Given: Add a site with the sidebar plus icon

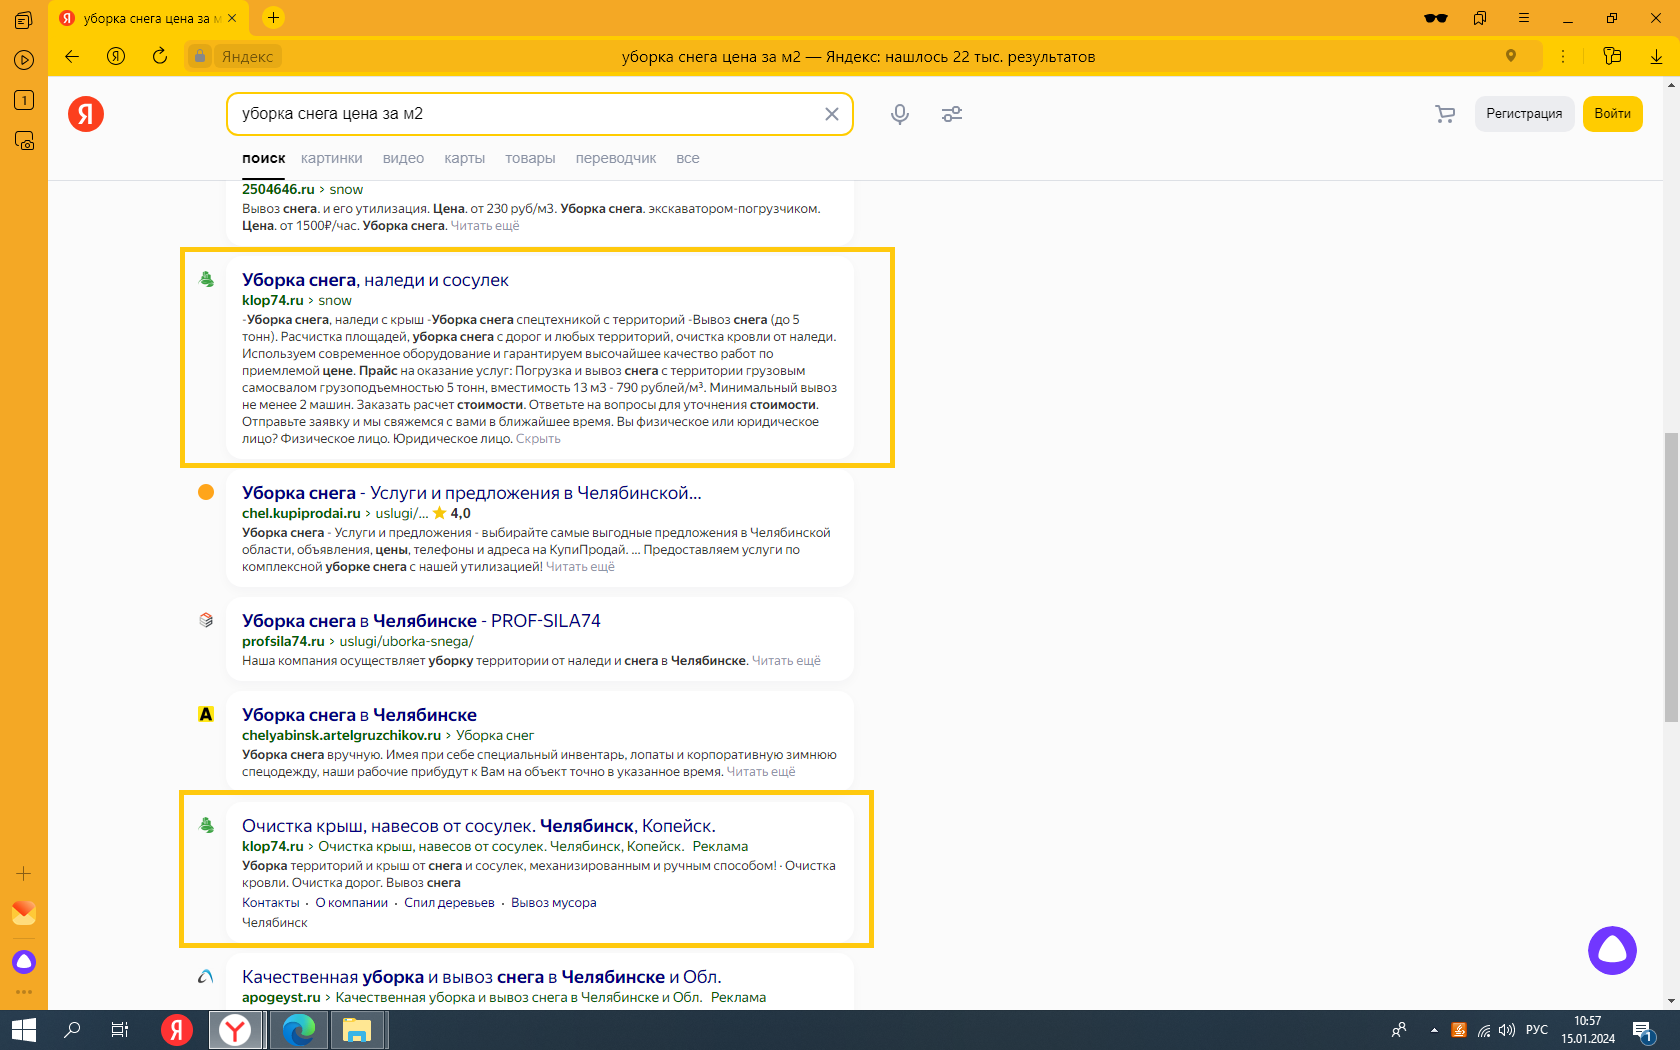Looking at the screenshot, I should coord(24,874).
